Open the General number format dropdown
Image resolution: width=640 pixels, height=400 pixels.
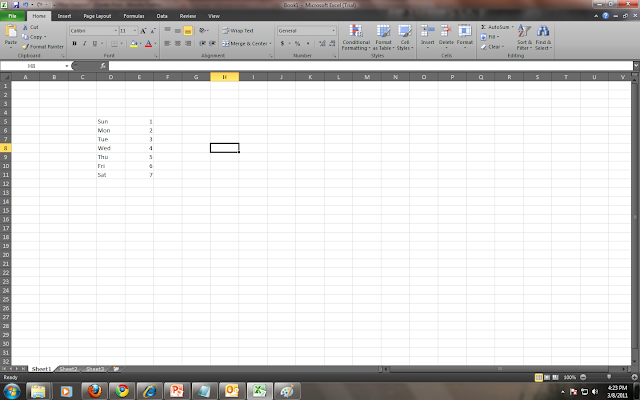click(x=333, y=31)
